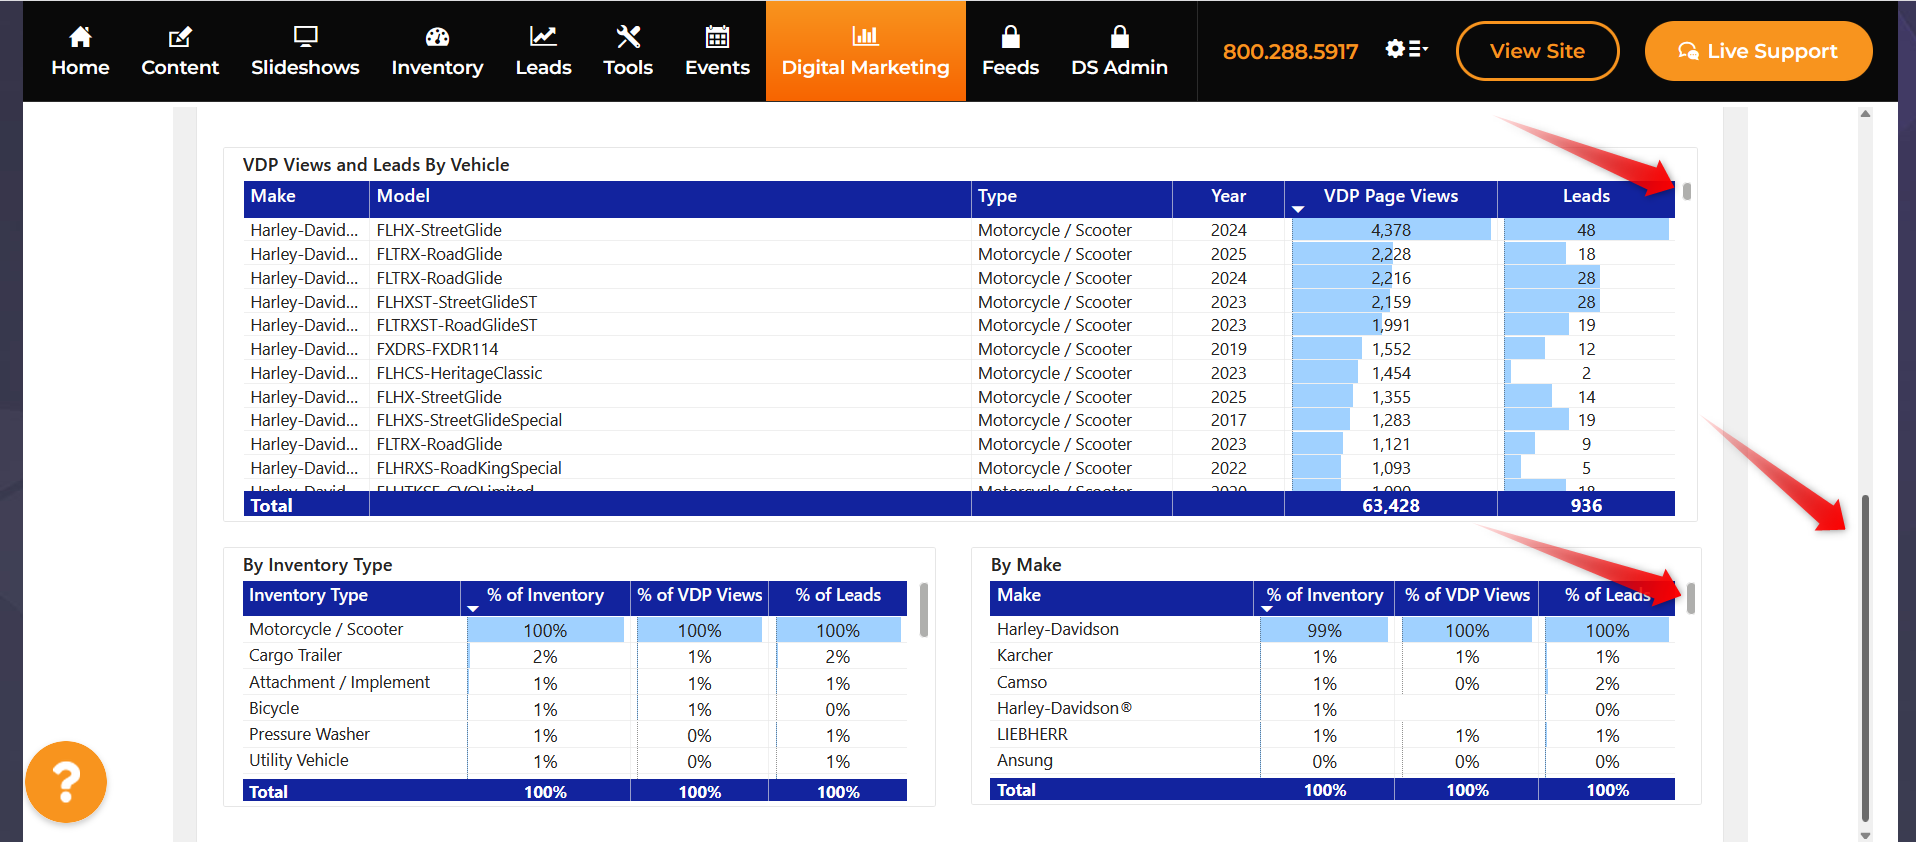This screenshot has height=842, width=1916.
Task: Click the 63,428 total VDP views
Action: pyautogui.click(x=1391, y=506)
